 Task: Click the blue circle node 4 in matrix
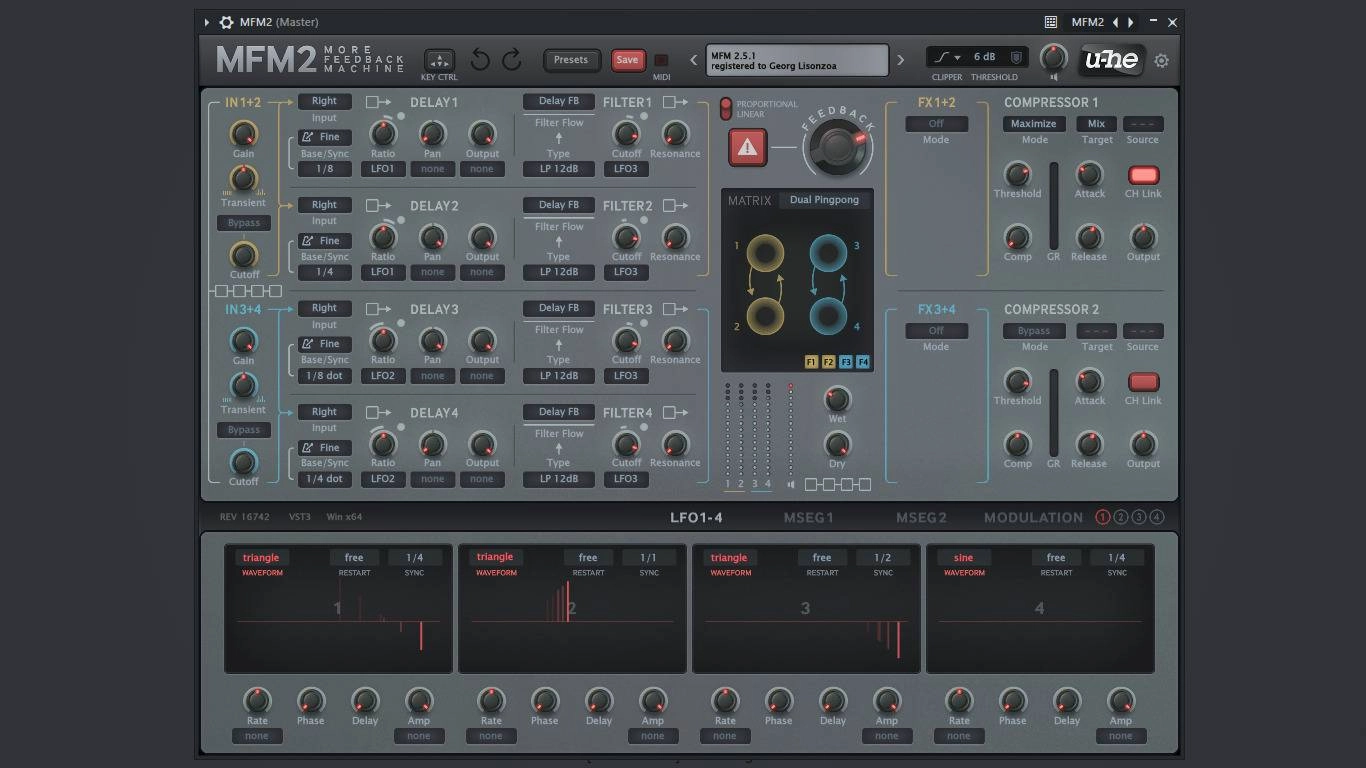(x=828, y=317)
